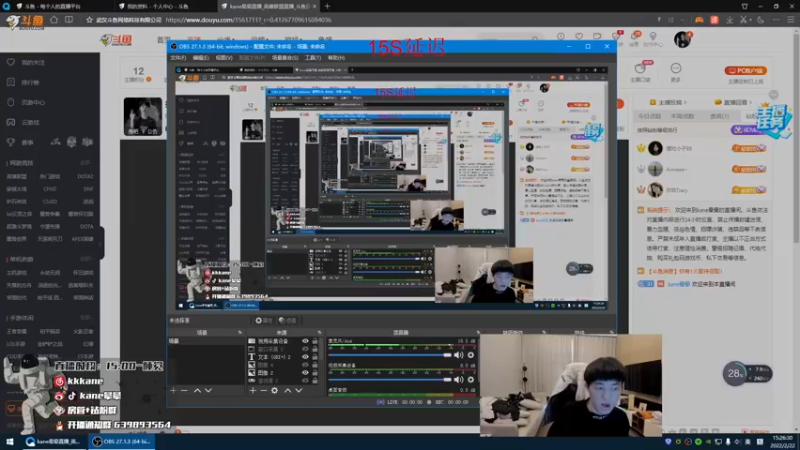
Task: Expand the live review link arrow
Action: pyautogui.click(x=751, y=103)
